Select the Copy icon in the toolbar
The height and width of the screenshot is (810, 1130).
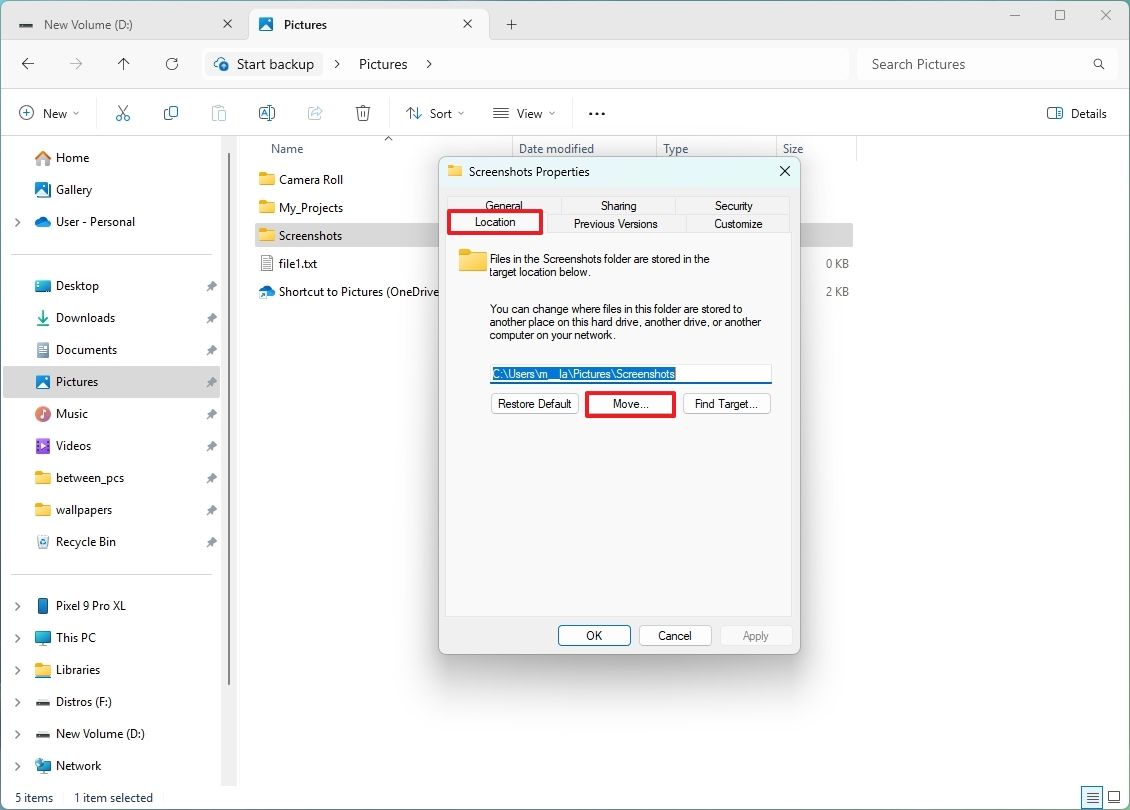coord(170,113)
